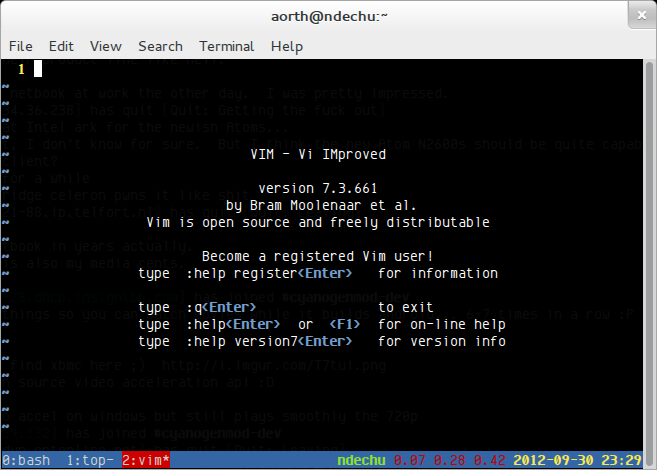Click the window title 'aorth@ndechu:~'
Viewport: 657px width, 470px height.
(329, 16)
